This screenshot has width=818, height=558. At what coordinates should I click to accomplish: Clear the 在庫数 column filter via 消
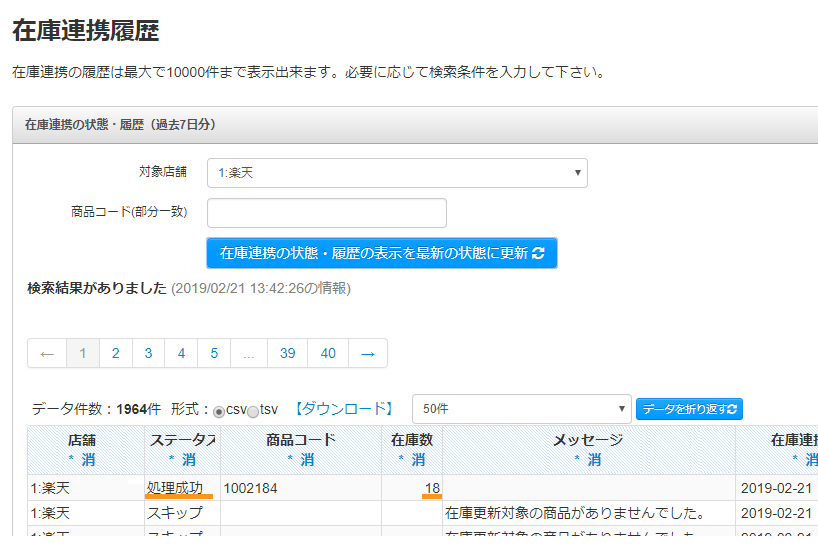pyautogui.click(x=418, y=460)
